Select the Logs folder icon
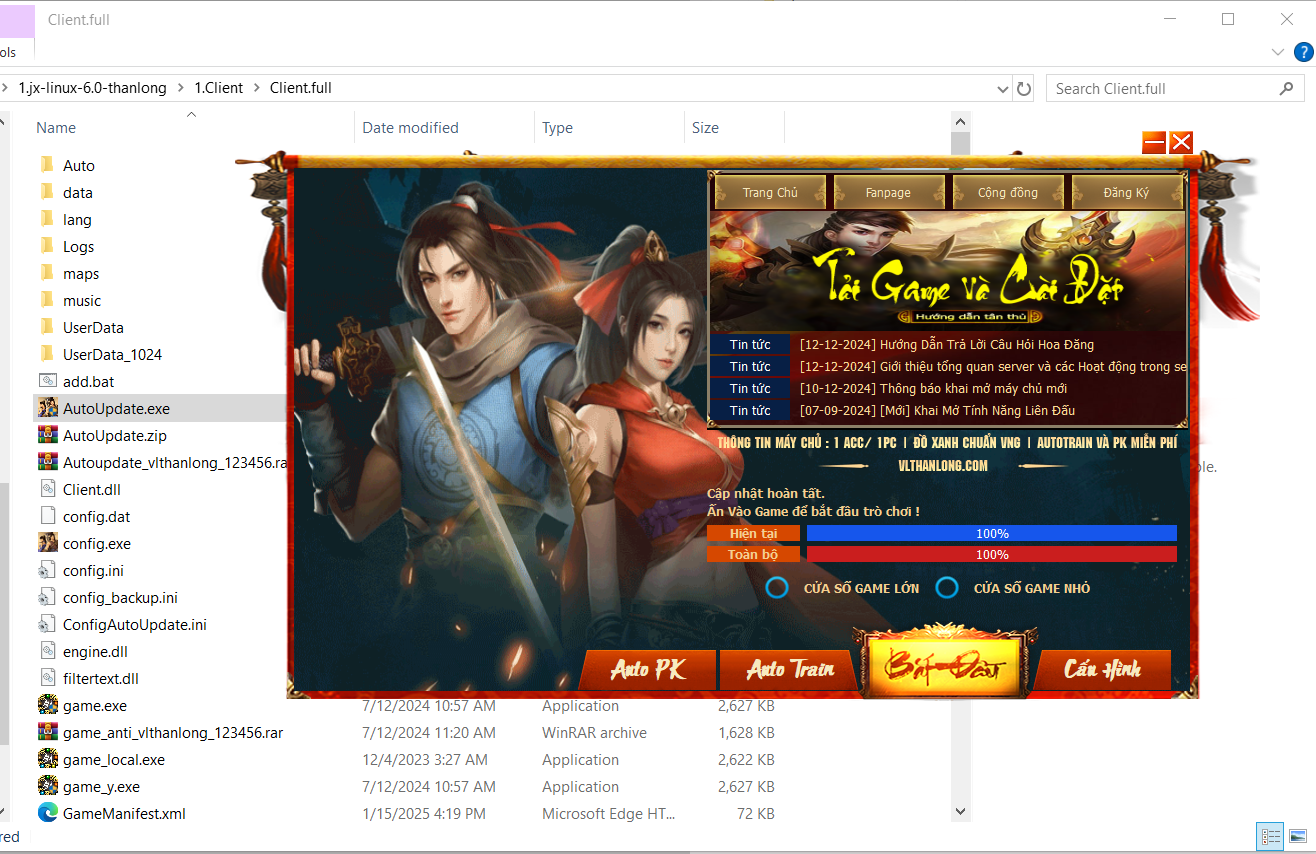This screenshot has width=1316, height=854. tap(47, 246)
